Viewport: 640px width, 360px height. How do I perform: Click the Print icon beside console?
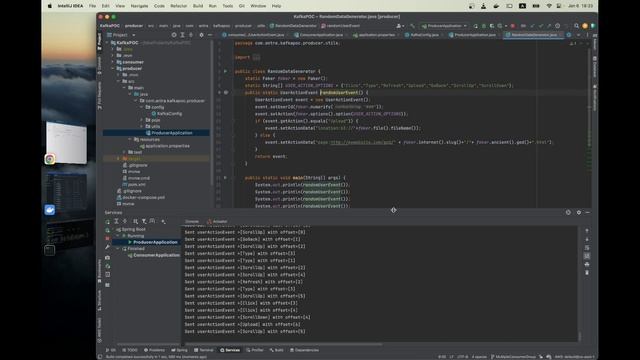pos(587,264)
